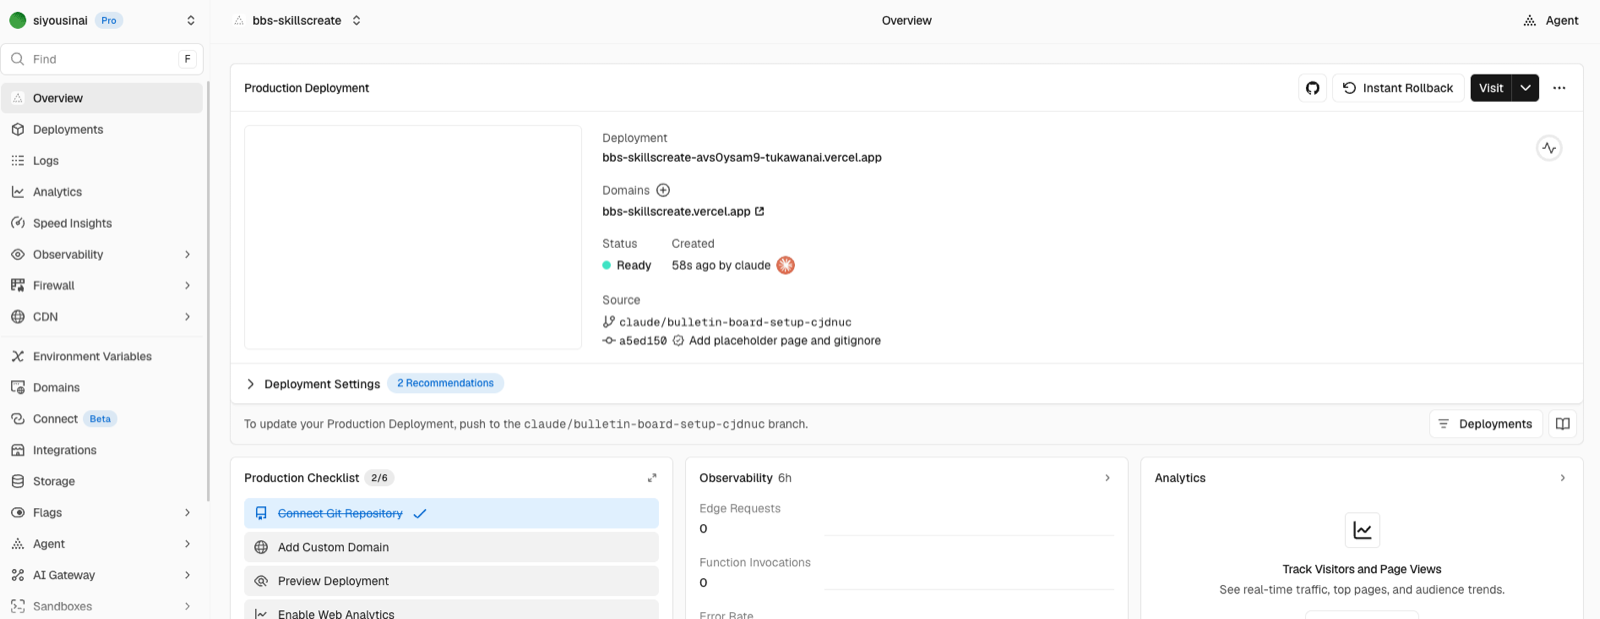Click the Deployments cube icon in sidebar

point(18,129)
